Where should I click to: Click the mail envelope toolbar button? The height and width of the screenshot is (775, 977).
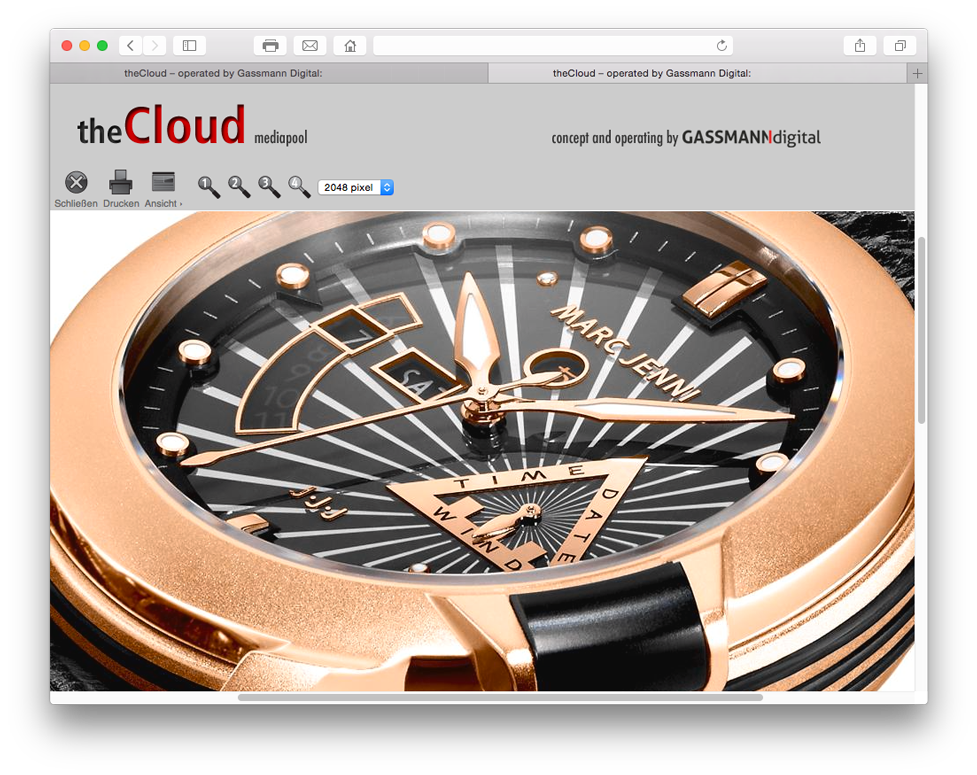[x=310, y=46]
